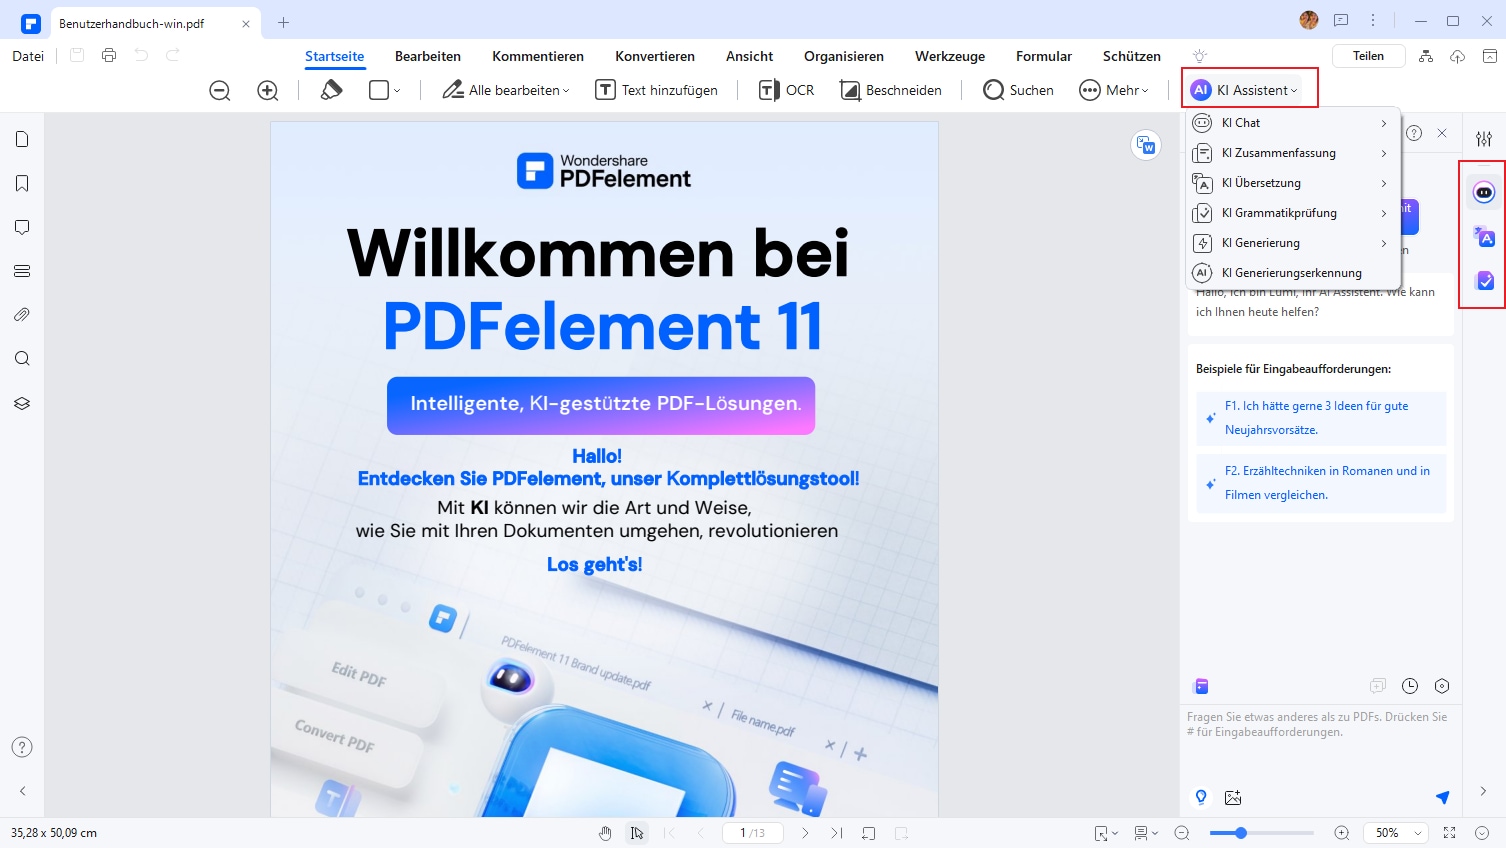Select prompt F2 Erzähltechniken example

click(1321, 483)
